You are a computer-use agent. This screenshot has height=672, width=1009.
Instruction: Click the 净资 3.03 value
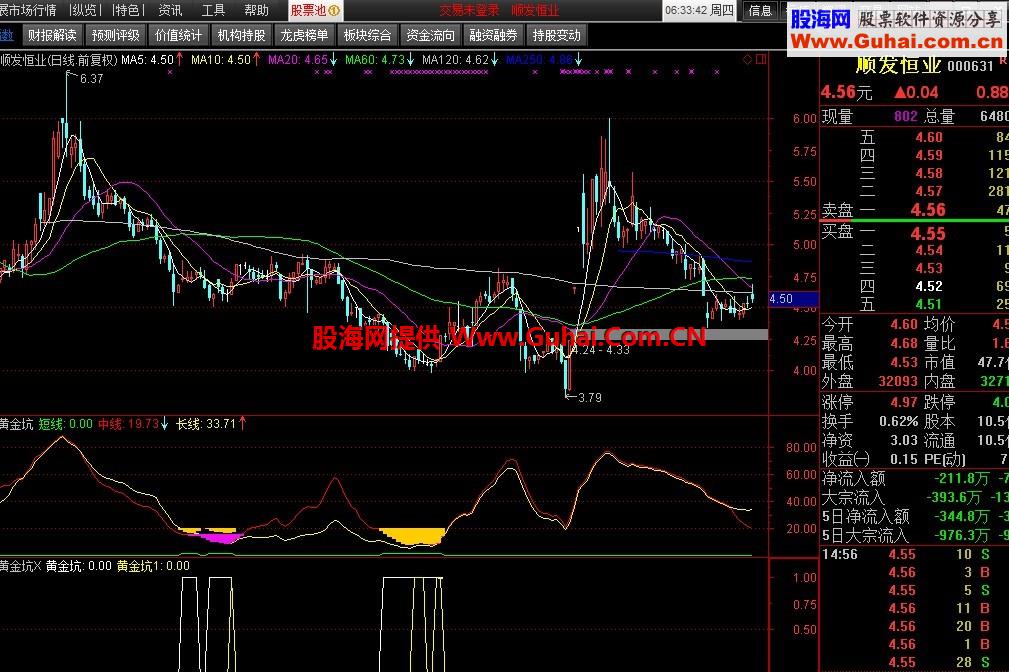coord(904,440)
